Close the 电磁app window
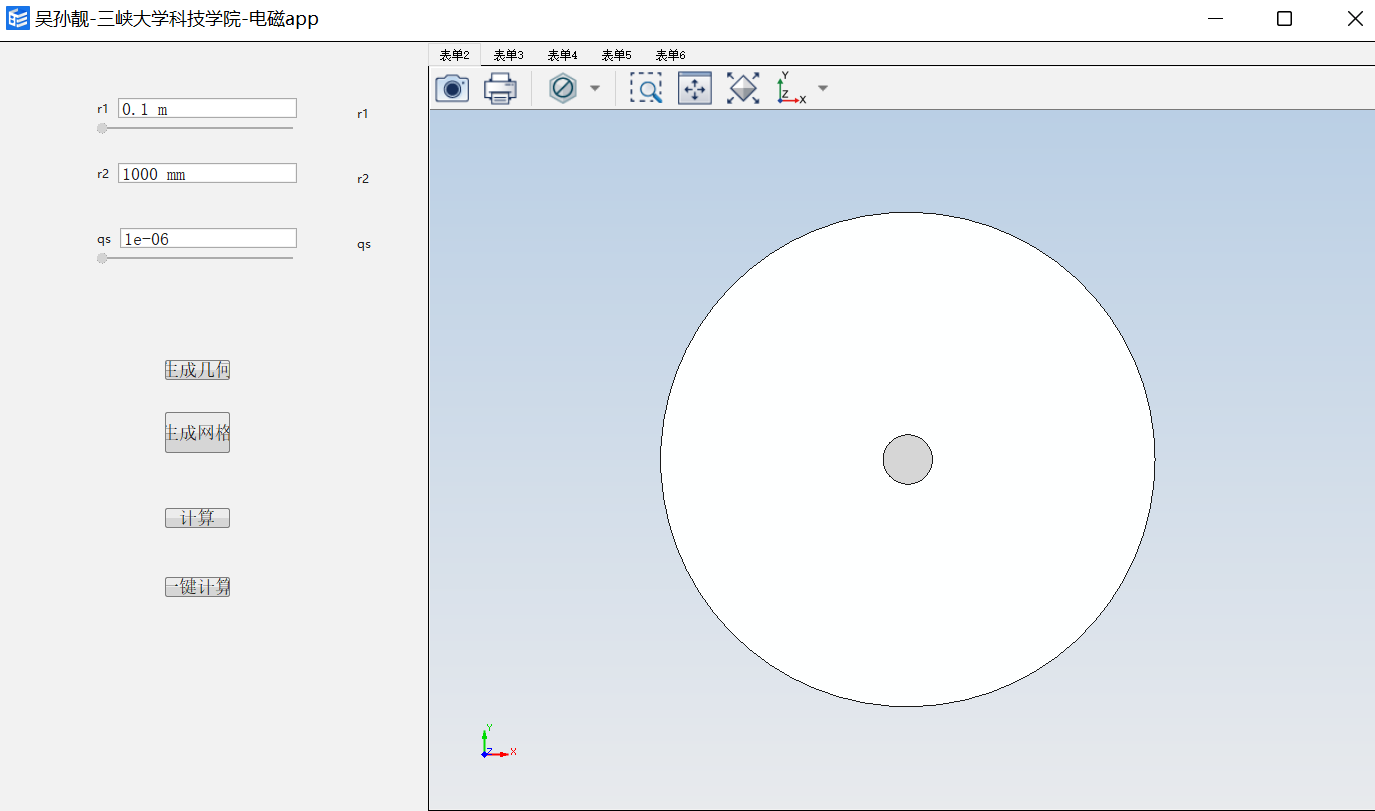This screenshot has width=1375, height=811. [1355, 18]
